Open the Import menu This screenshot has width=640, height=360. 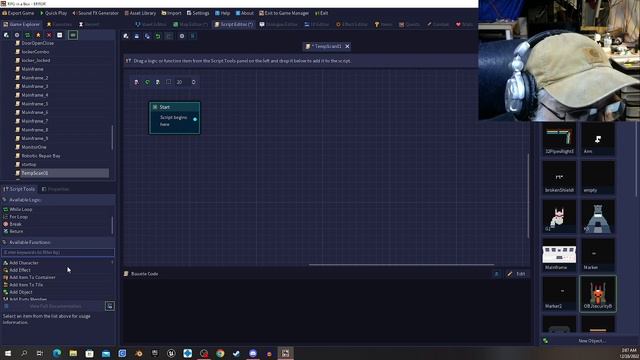pyautogui.click(x=171, y=13)
